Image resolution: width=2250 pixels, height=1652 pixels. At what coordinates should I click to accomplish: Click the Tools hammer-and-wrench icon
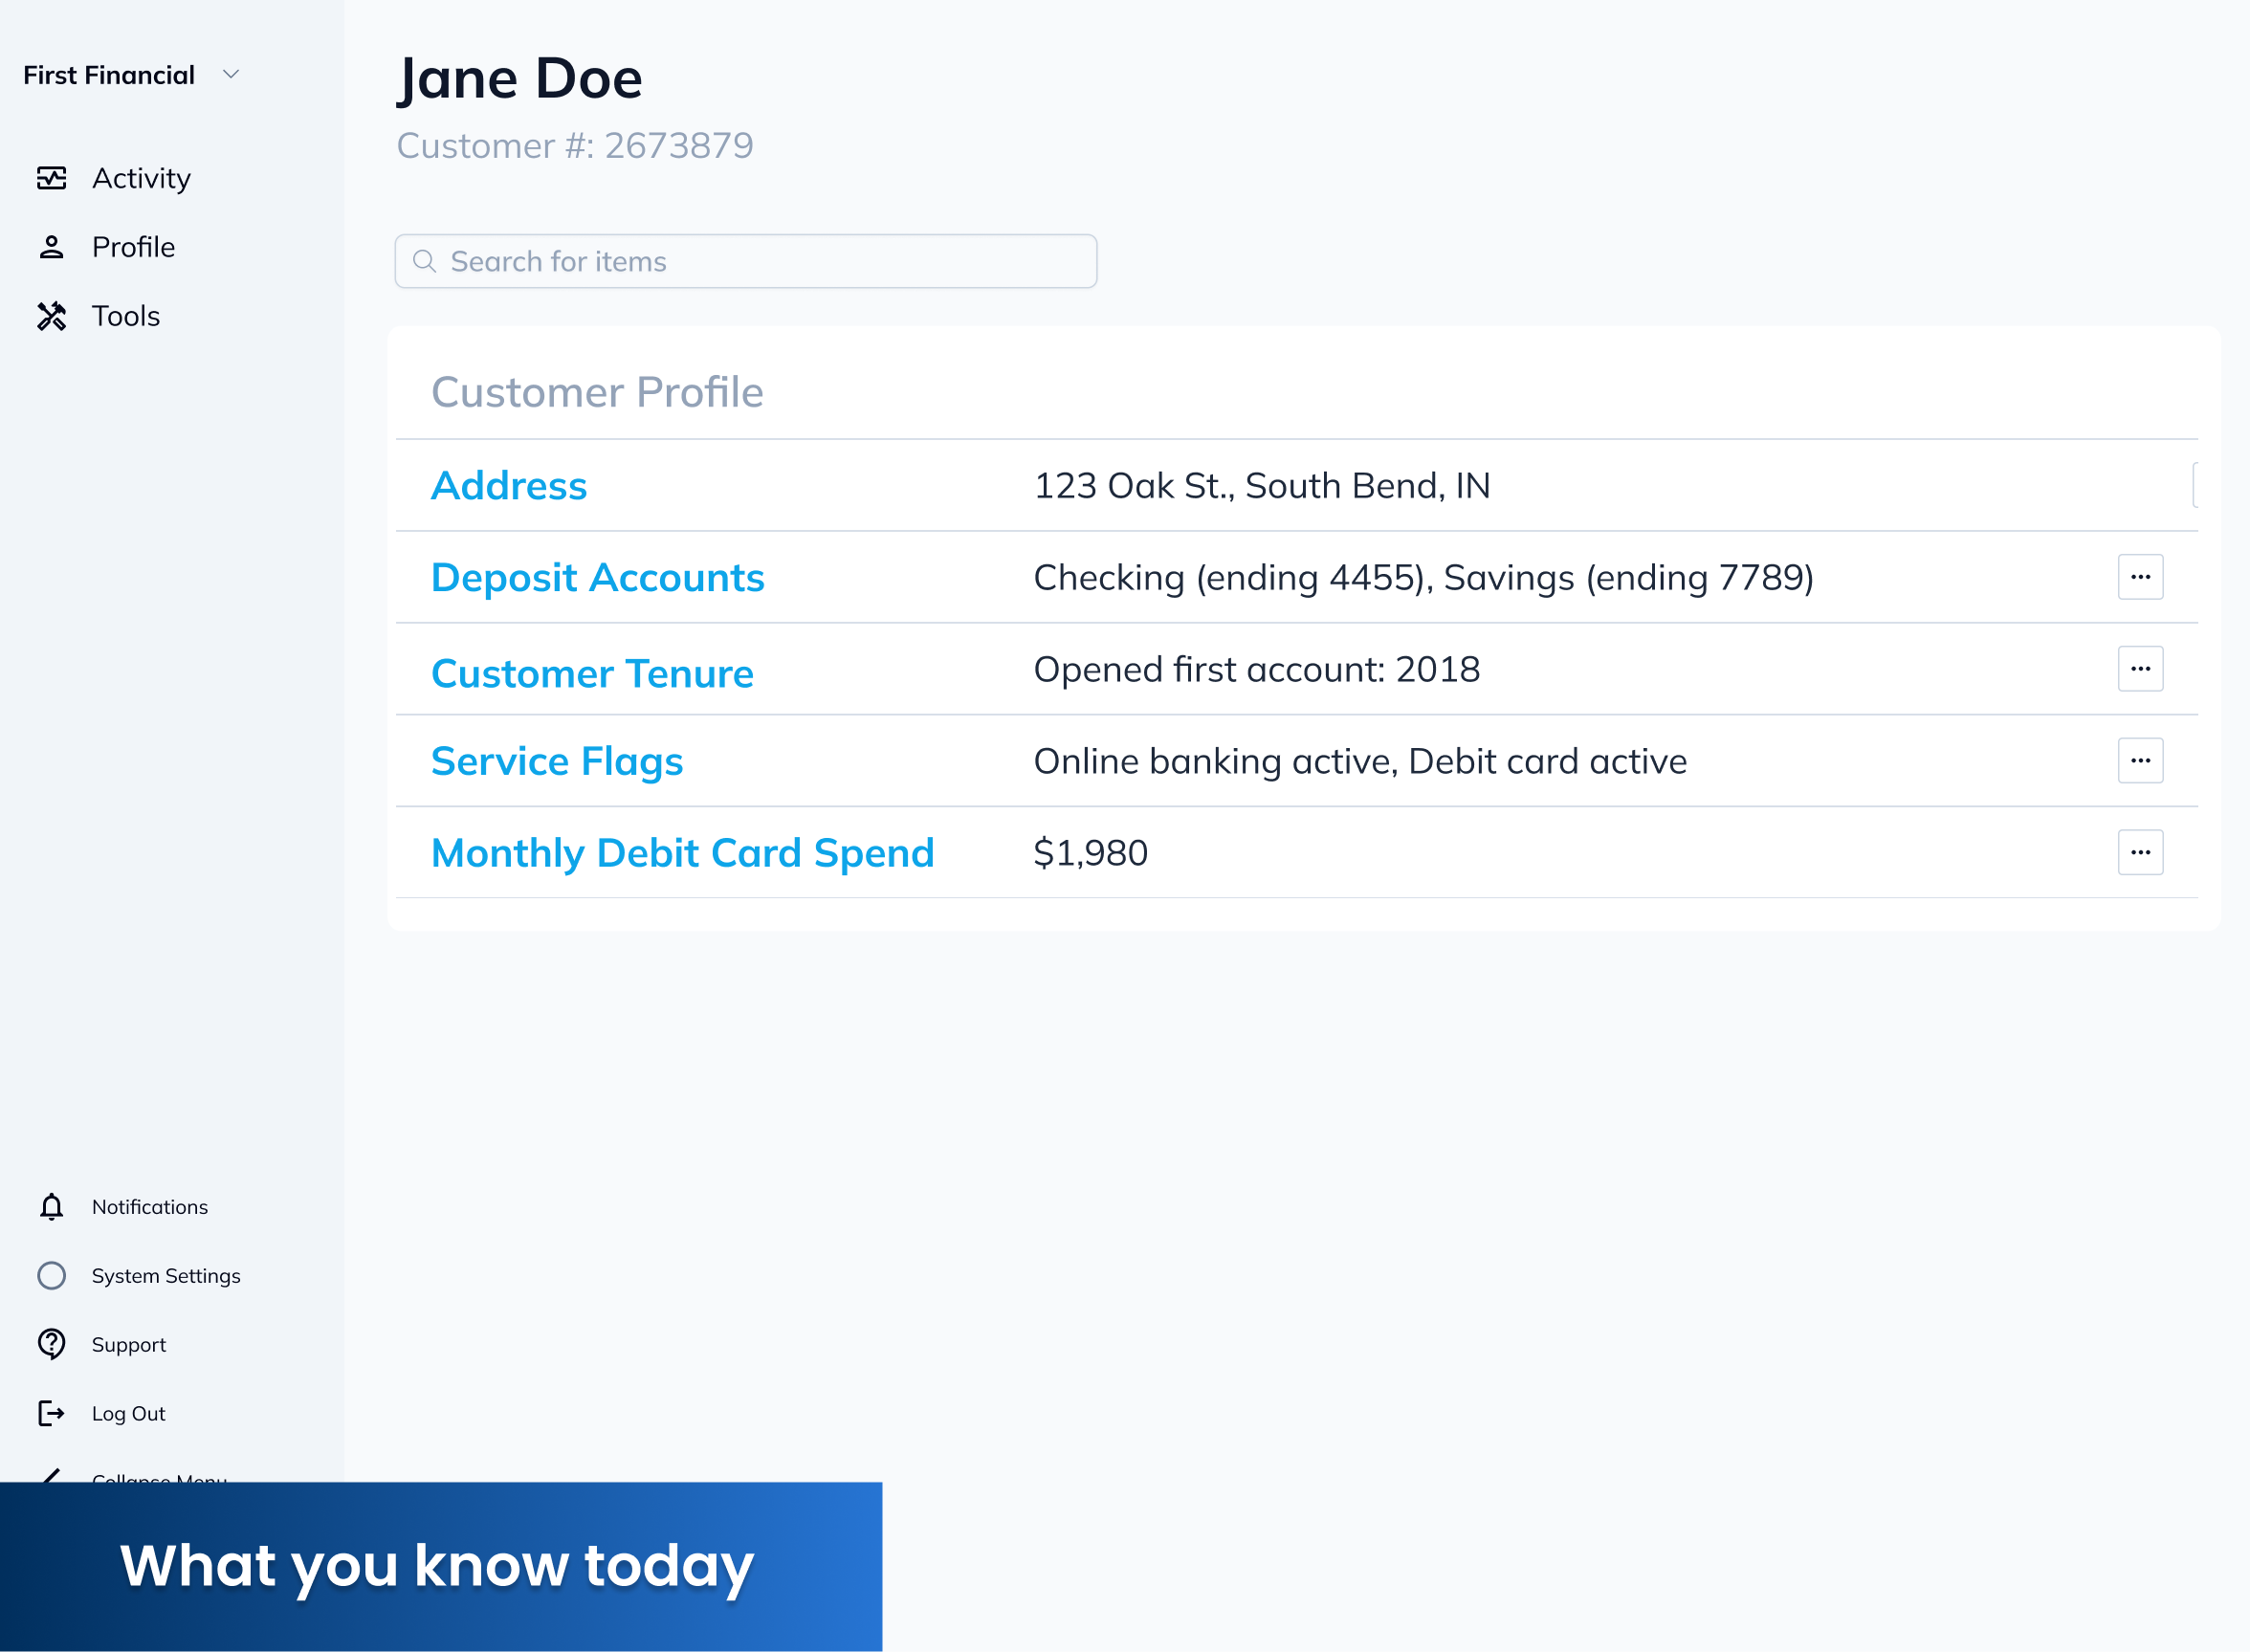[51, 316]
